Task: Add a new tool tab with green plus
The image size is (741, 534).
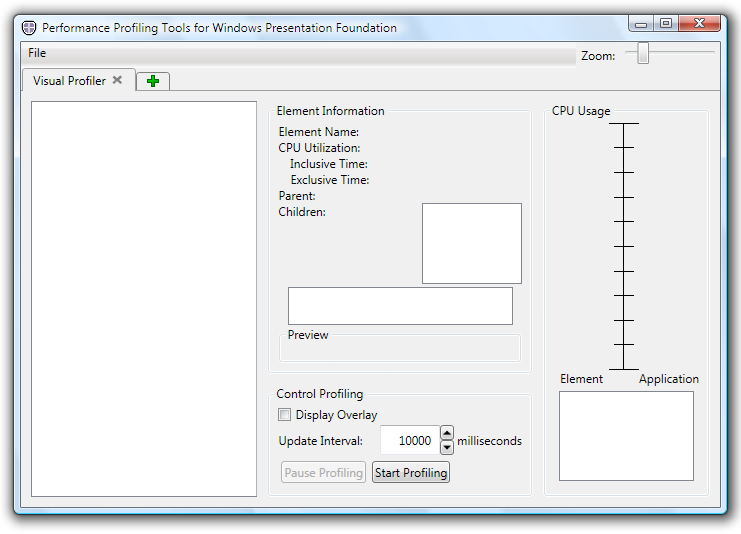Action: click(x=153, y=81)
